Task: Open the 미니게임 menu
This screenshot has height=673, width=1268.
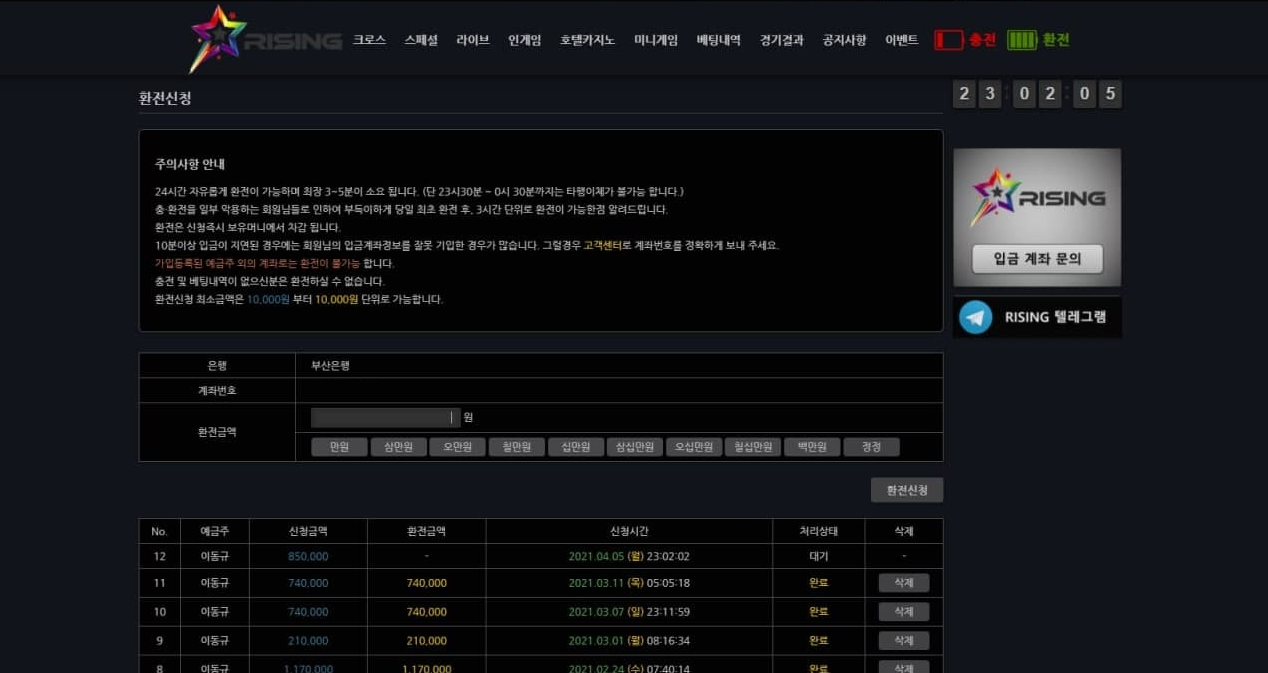Action: point(656,40)
